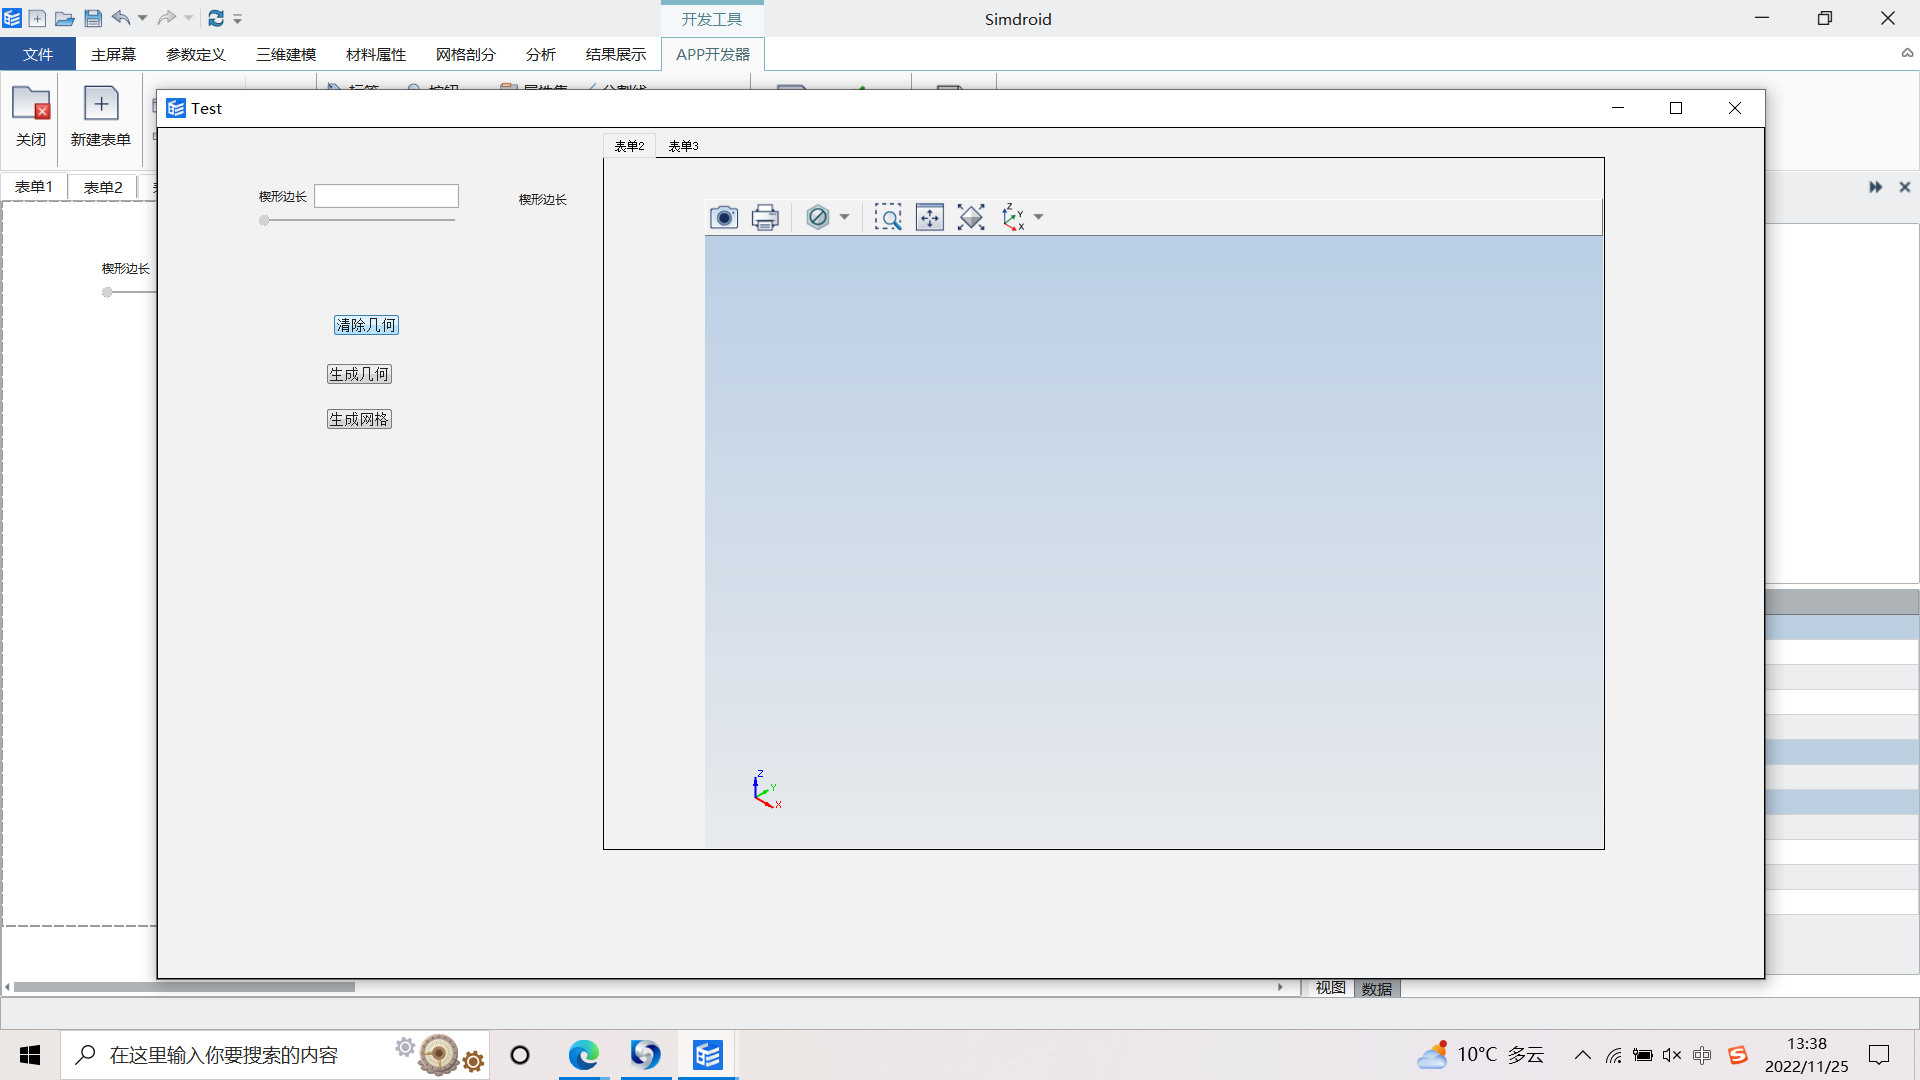Expand the Undo history dropdown
The image size is (1920, 1080).
[142, 18]
